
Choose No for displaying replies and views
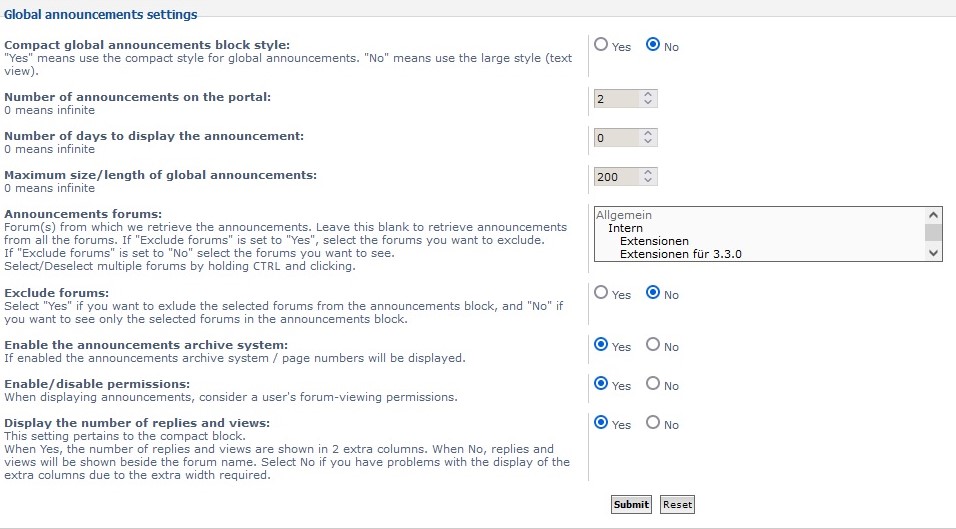pyautogui.click(x=653, y=423)
